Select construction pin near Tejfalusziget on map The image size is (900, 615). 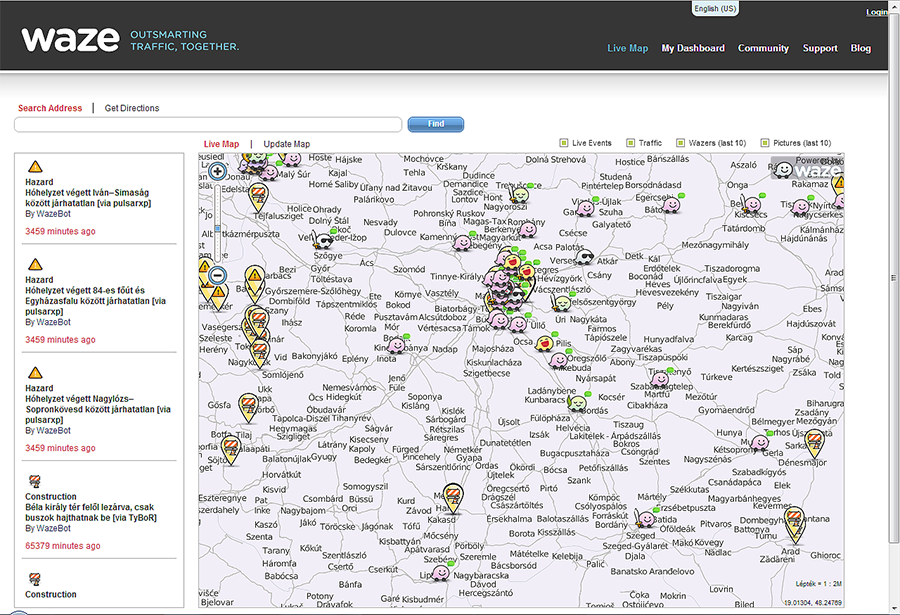tap(259, 198)
